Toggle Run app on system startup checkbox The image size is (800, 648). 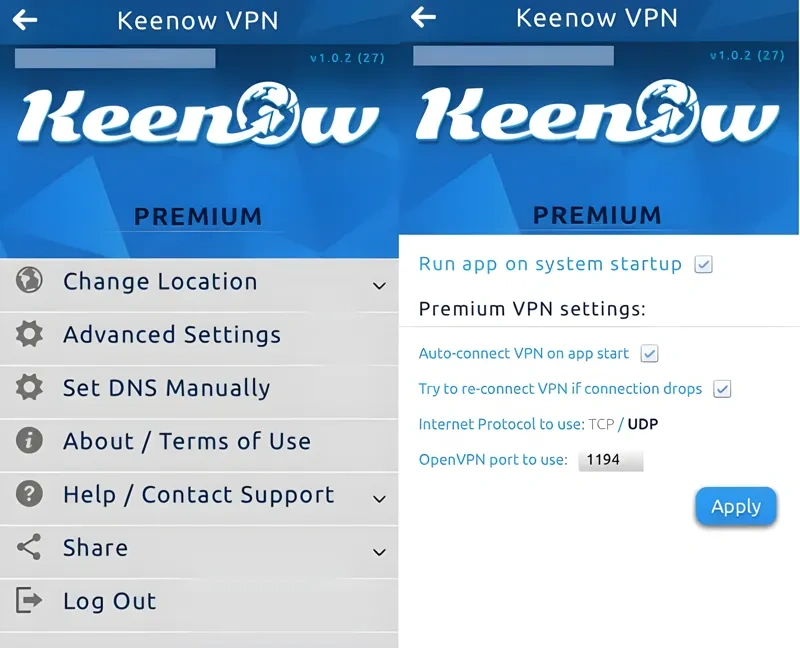[703, 264]
